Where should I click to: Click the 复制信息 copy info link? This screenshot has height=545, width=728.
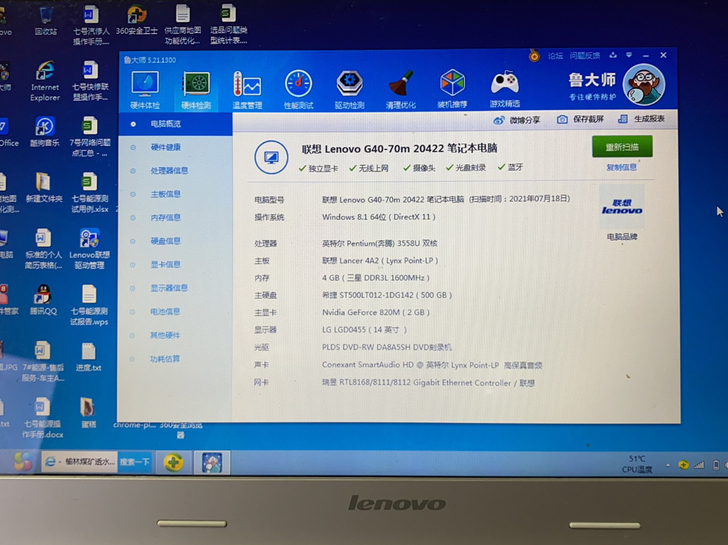click(x=621, y=167)
